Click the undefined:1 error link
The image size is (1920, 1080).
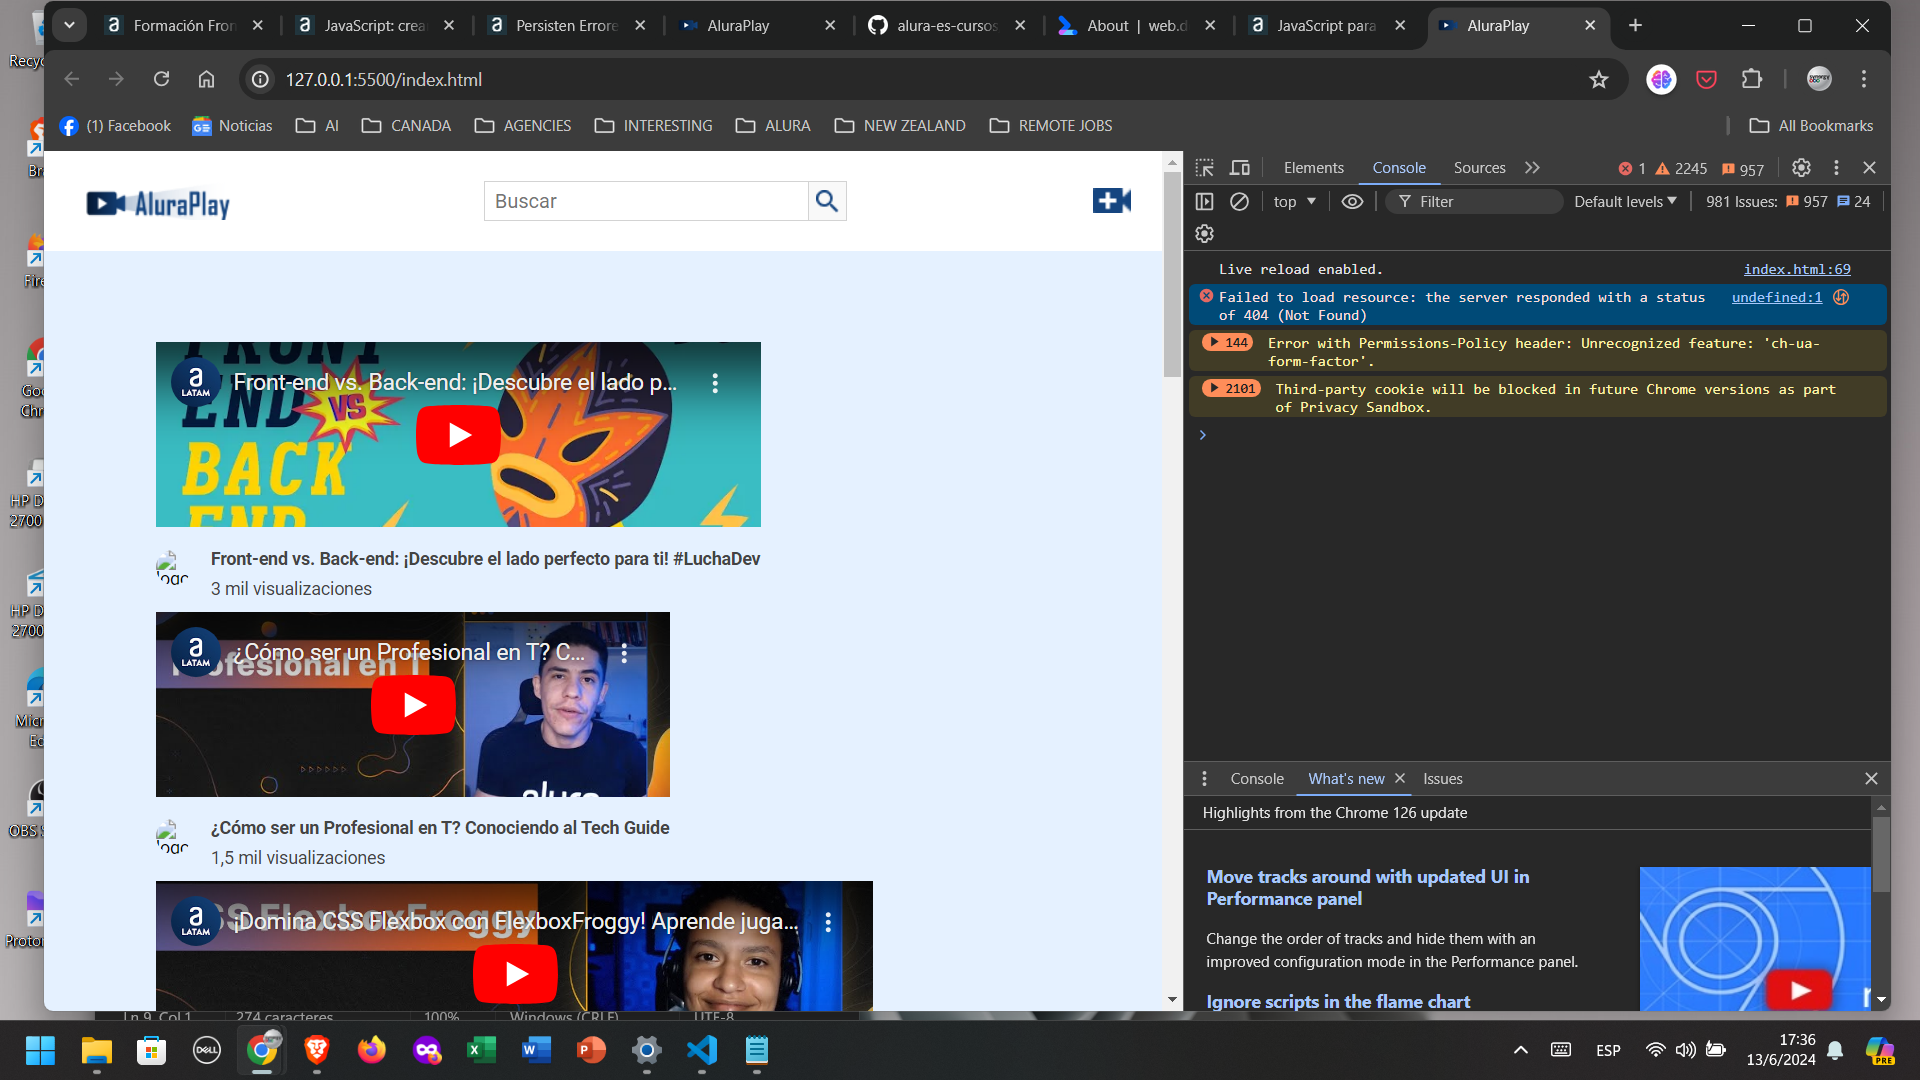pos(1778,297)
